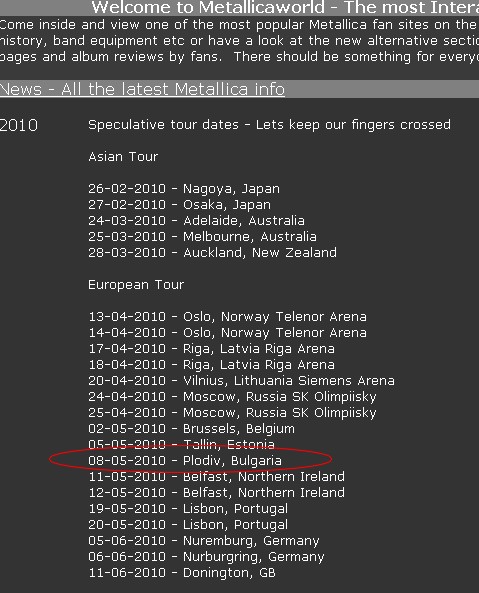The image size is (479, 593).
Task: Select the Brussels, Belgium date
Action: (x=191, y=428)
